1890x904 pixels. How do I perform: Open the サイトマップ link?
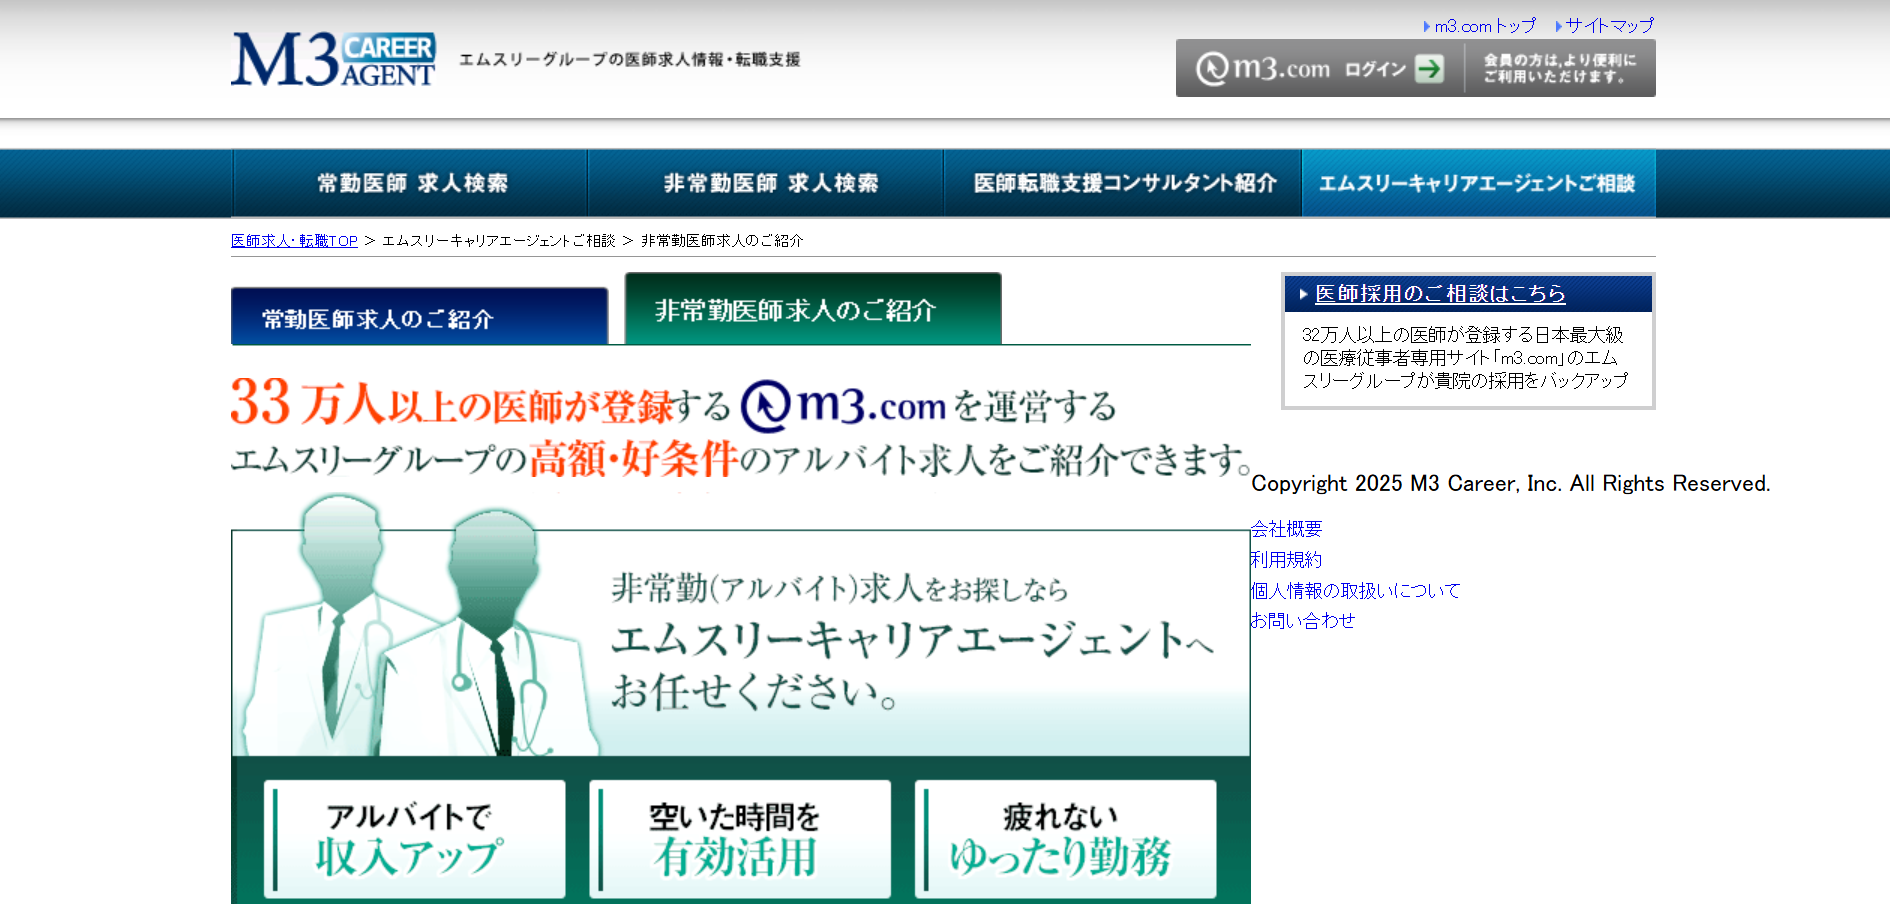click(x=1610, y=26)
